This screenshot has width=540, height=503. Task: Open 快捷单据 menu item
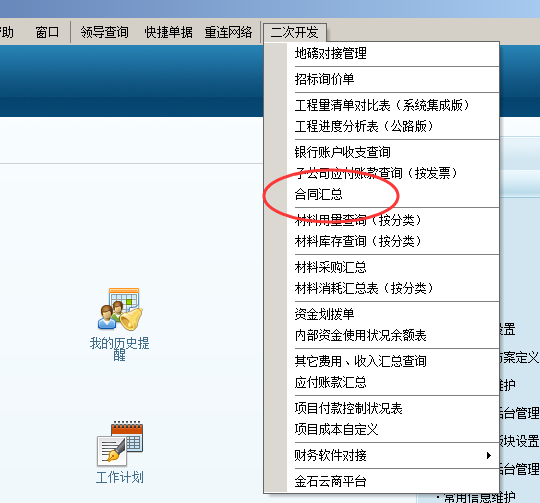coord(168,32)
